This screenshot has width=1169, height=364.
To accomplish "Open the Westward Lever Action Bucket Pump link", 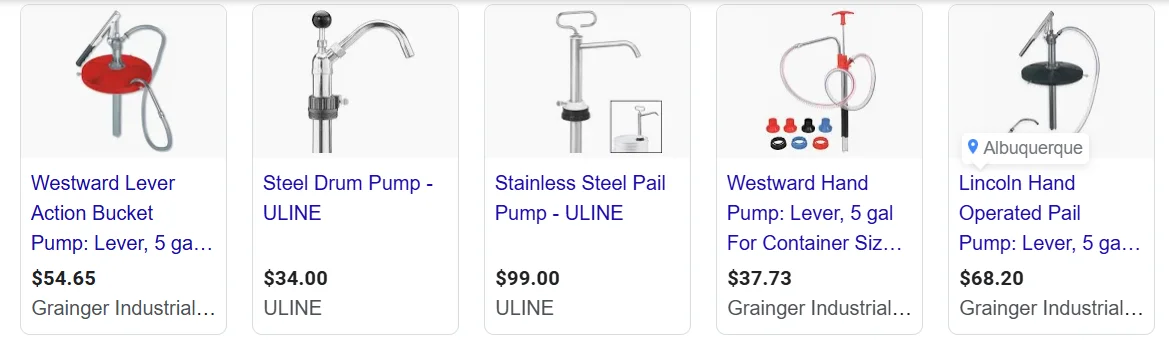I will (122, 213).
